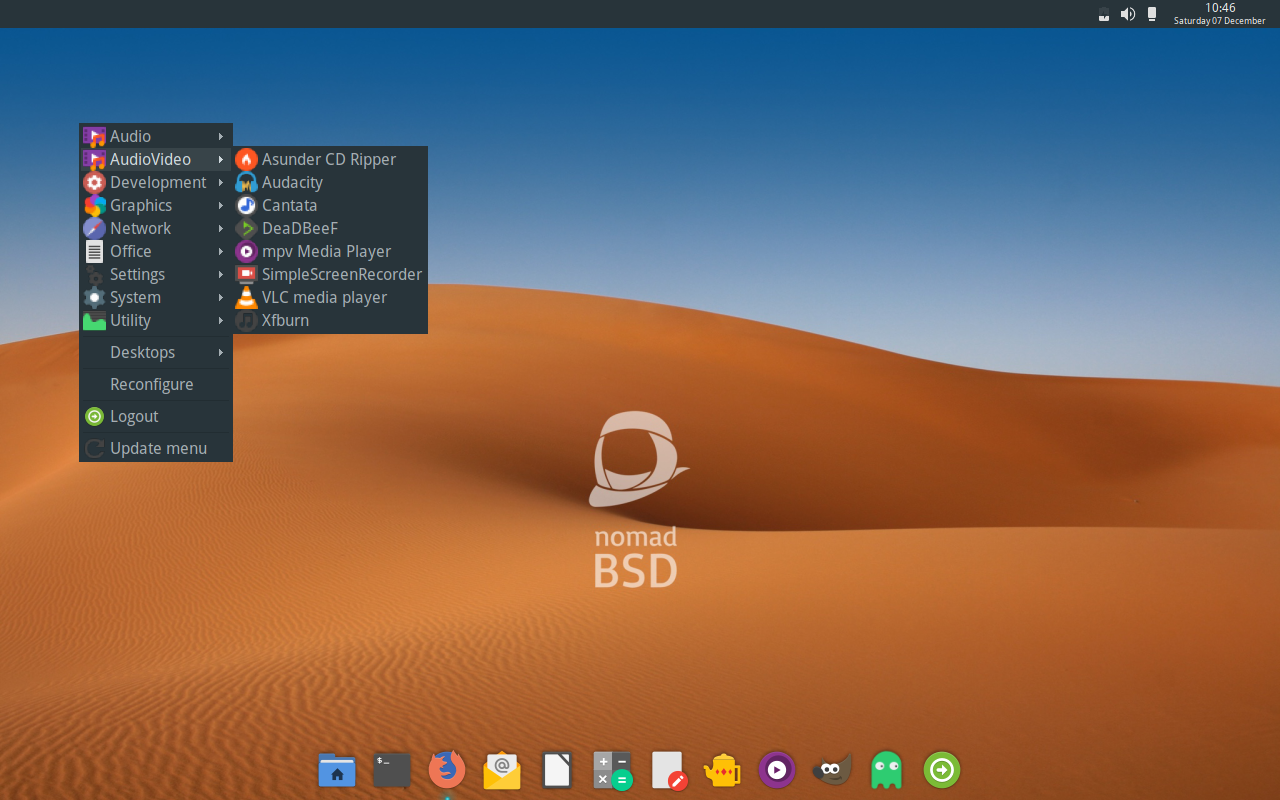The height and width of the screenshot is (800, 1280).
Task: Open Firefox from the dock
Action: 446,770
